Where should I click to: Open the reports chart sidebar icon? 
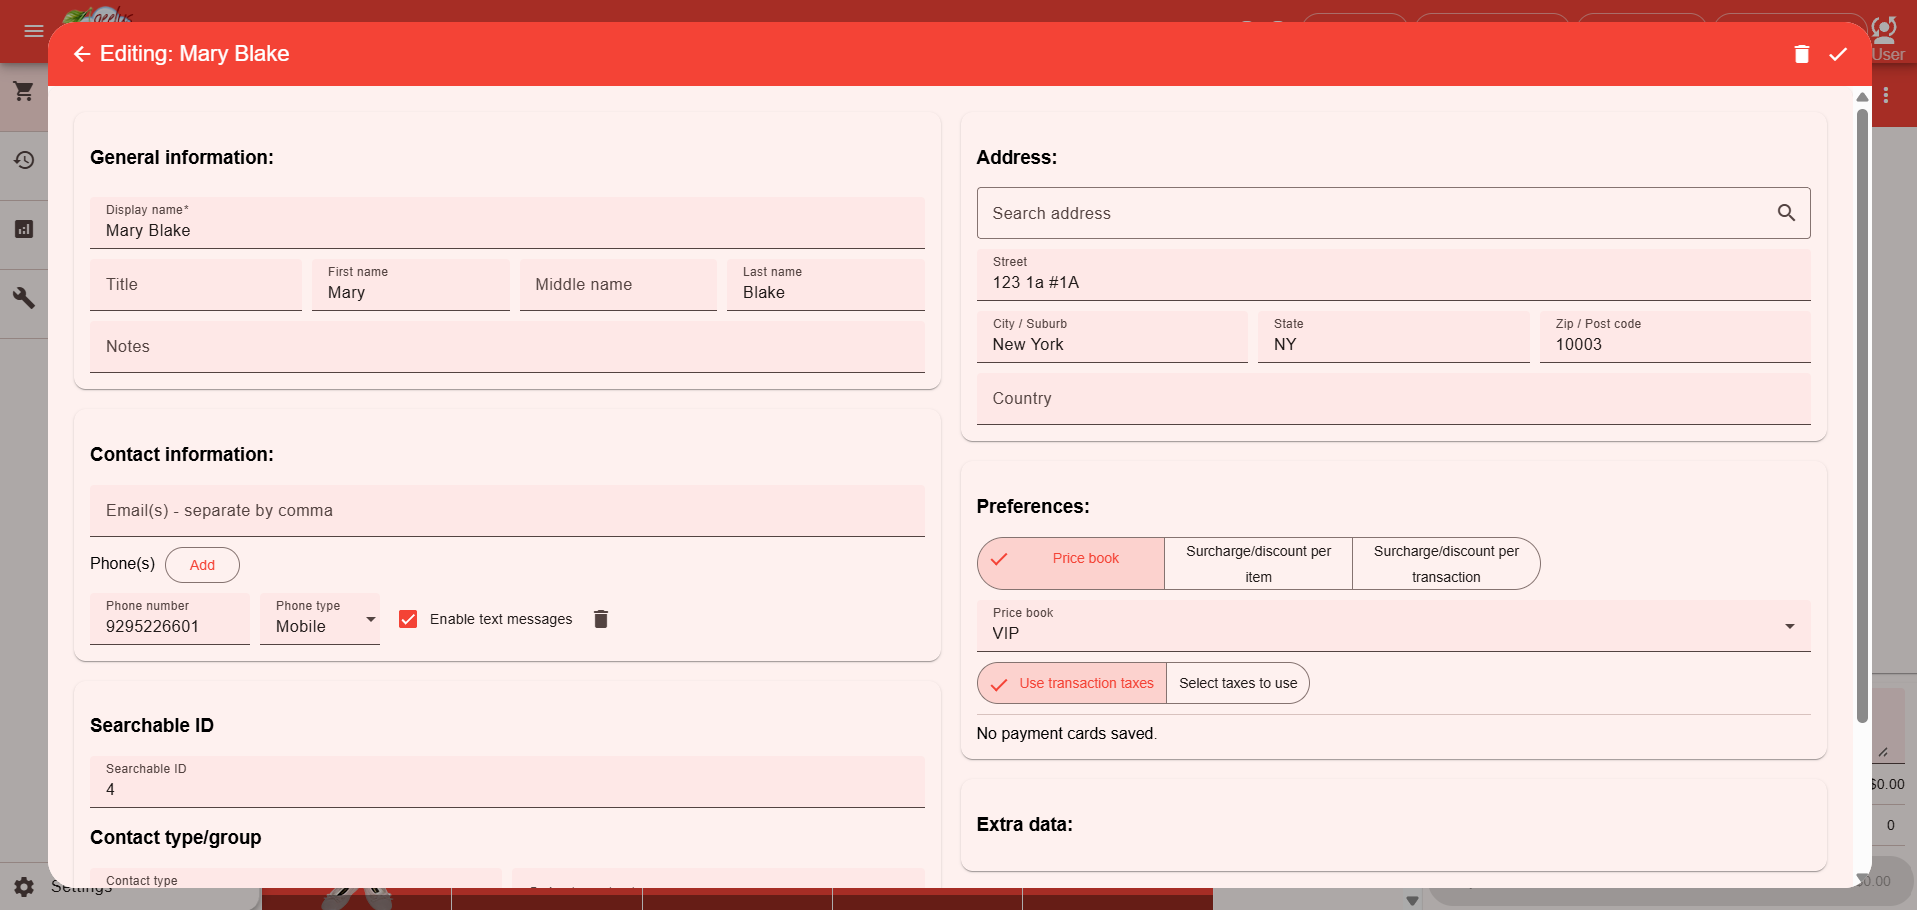(24, 229)
